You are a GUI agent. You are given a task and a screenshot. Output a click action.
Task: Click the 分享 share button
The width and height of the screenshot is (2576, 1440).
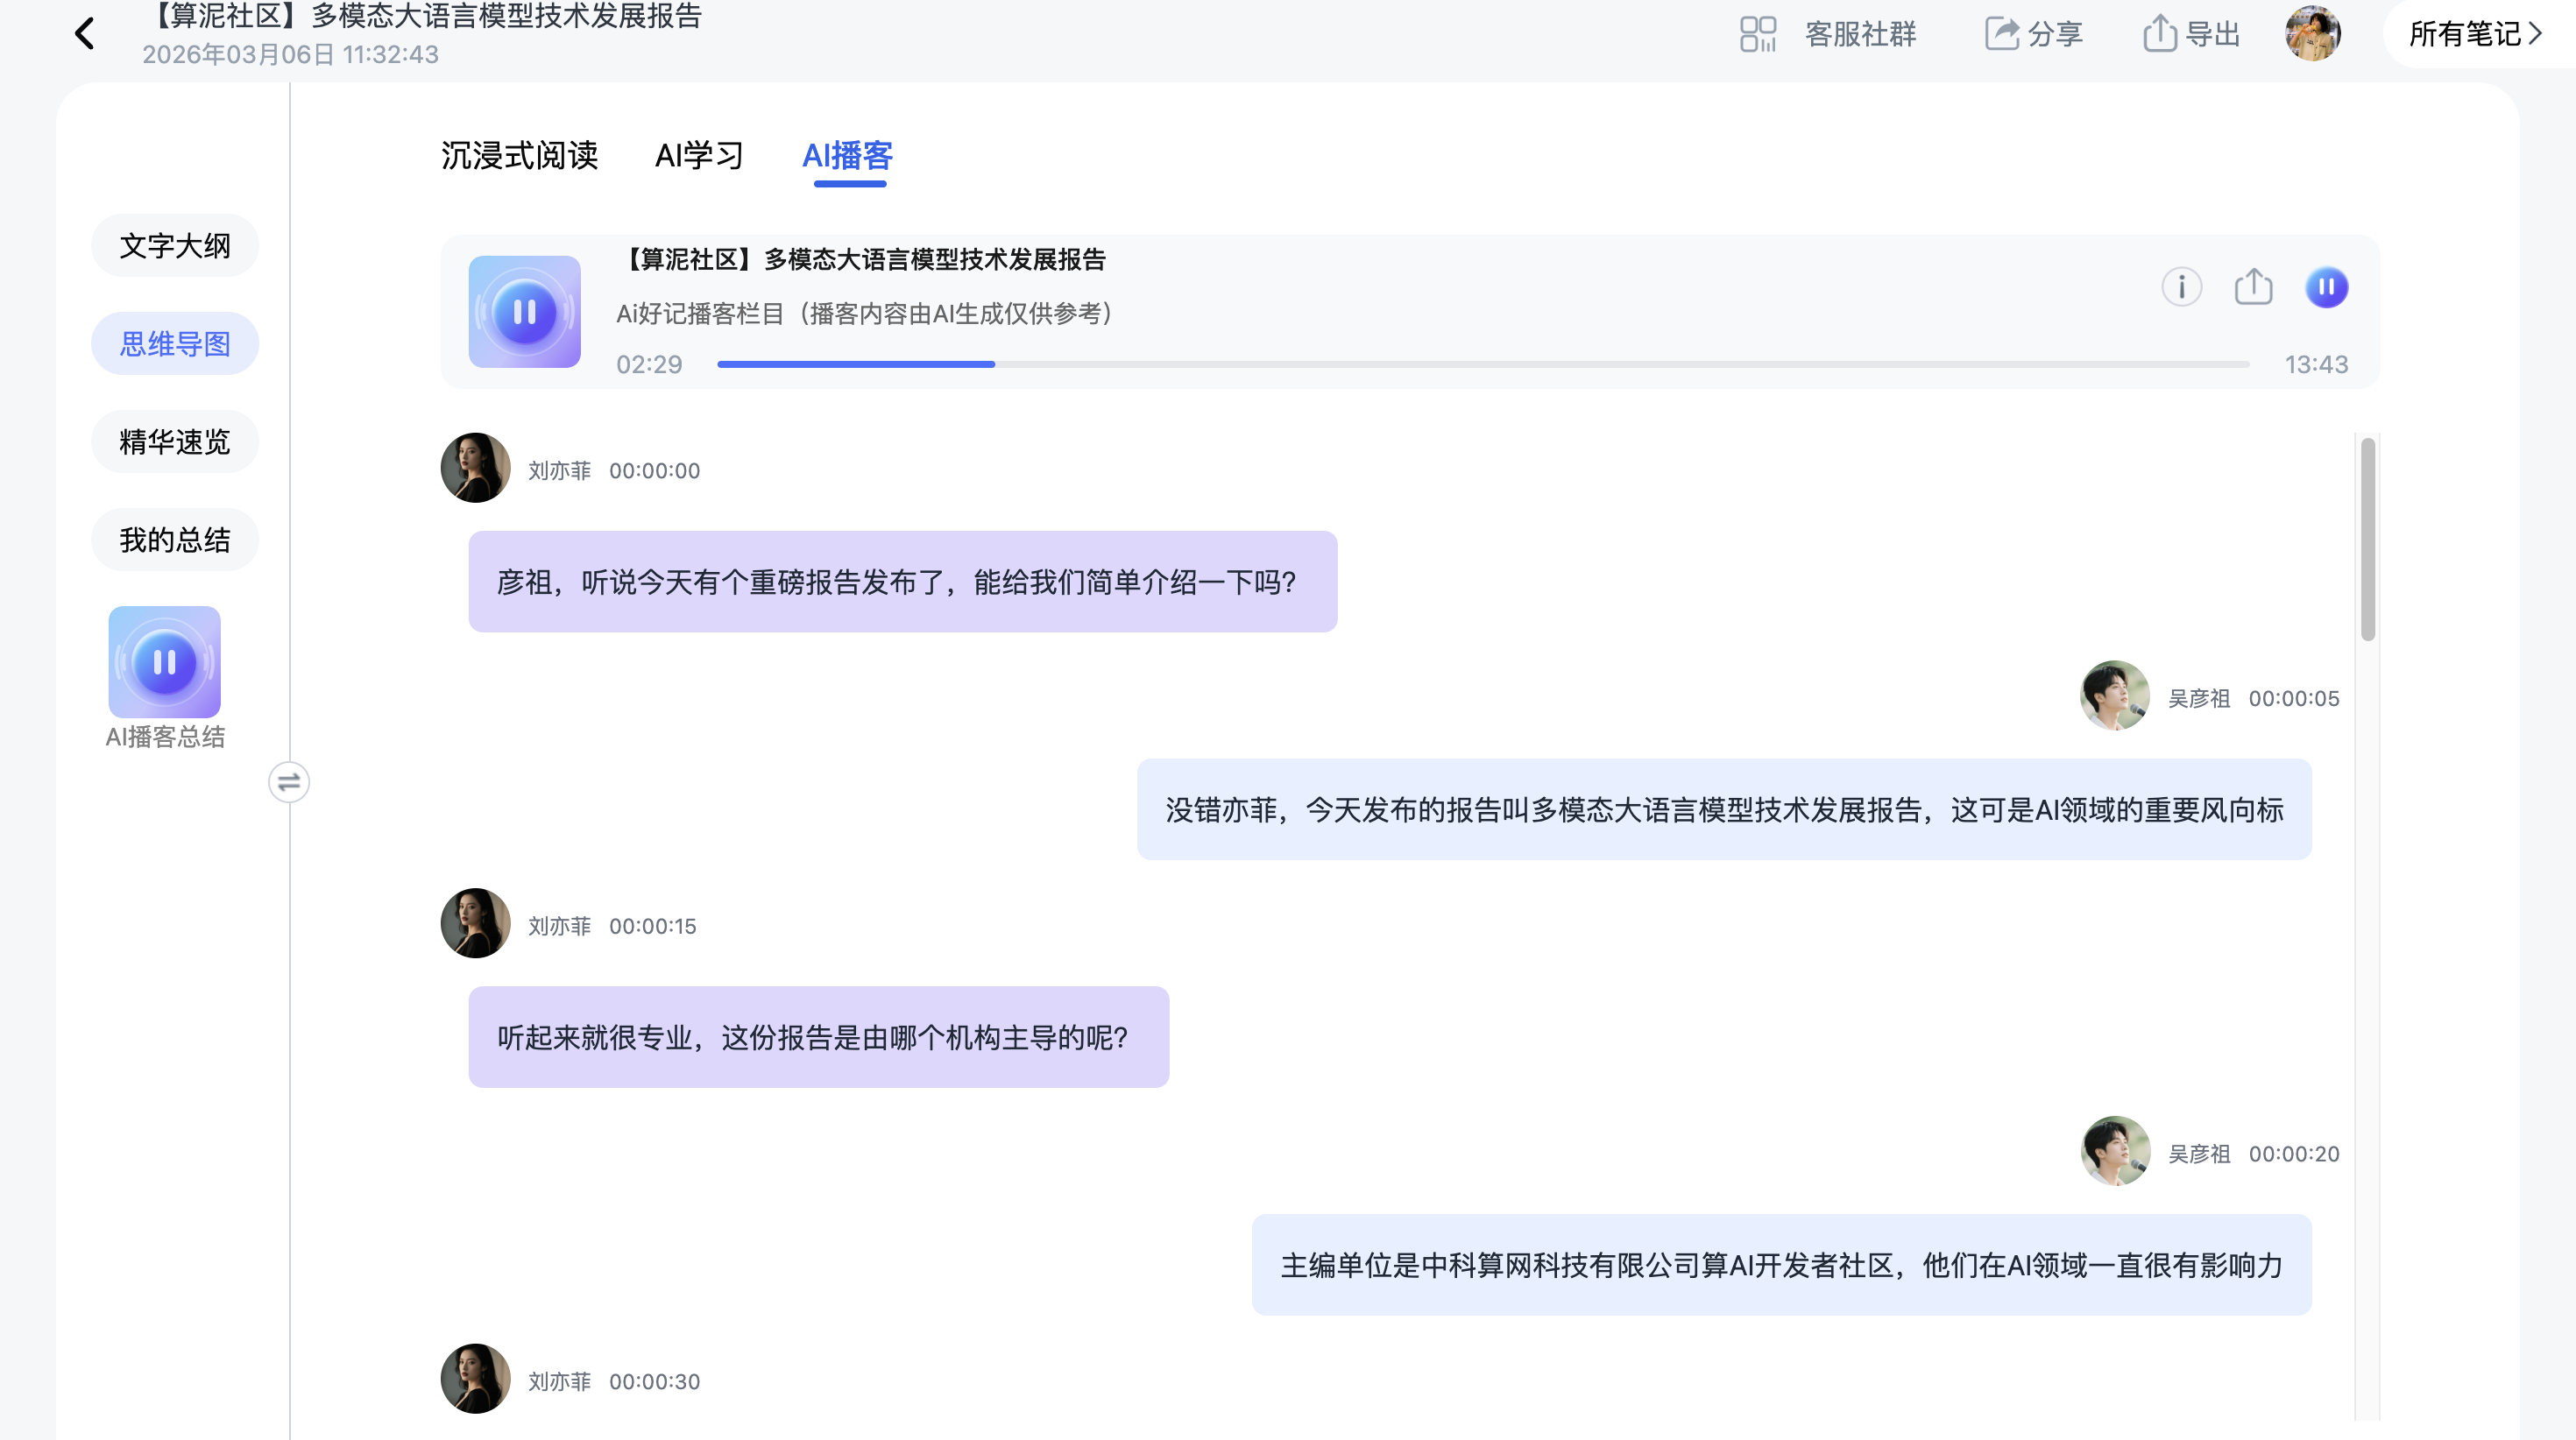click(2033, 34)
